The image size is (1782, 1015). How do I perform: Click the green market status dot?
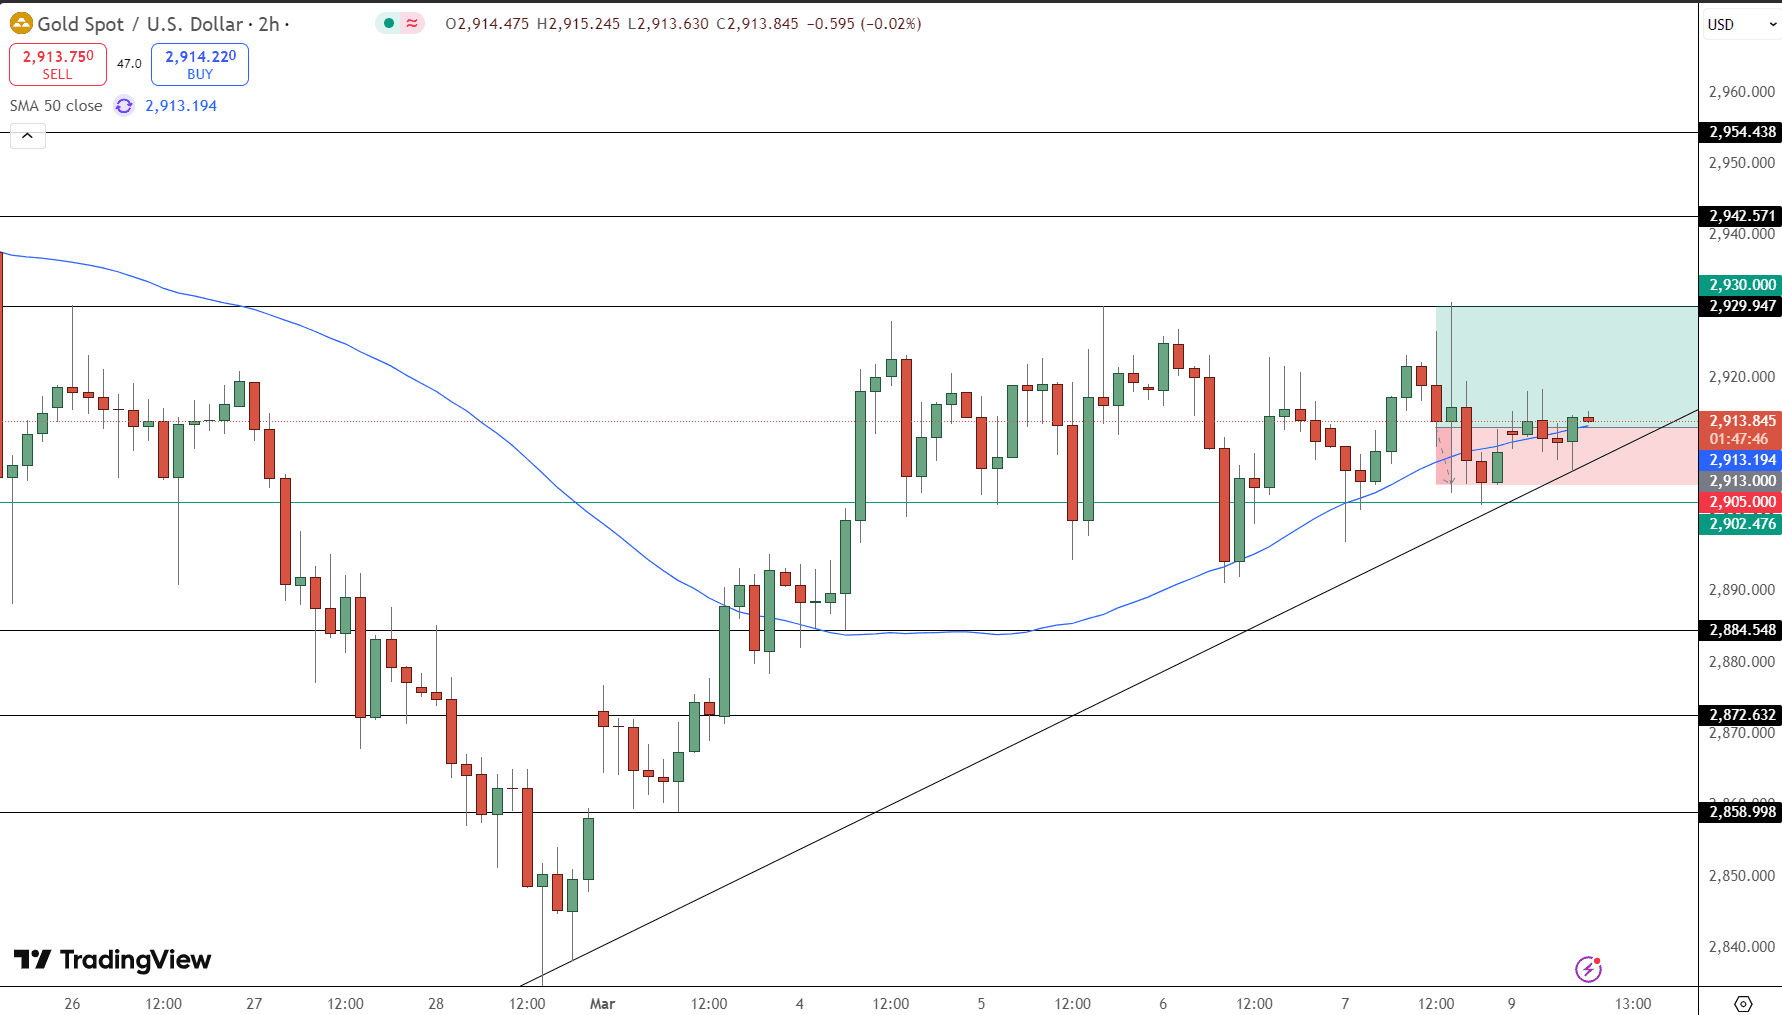coord(389,23)
